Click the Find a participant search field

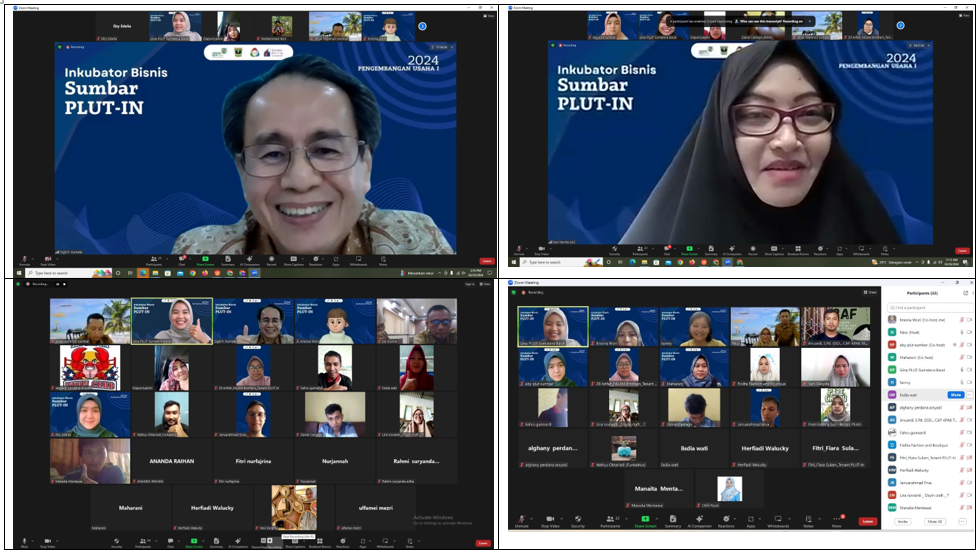click(x=931, y=308)
